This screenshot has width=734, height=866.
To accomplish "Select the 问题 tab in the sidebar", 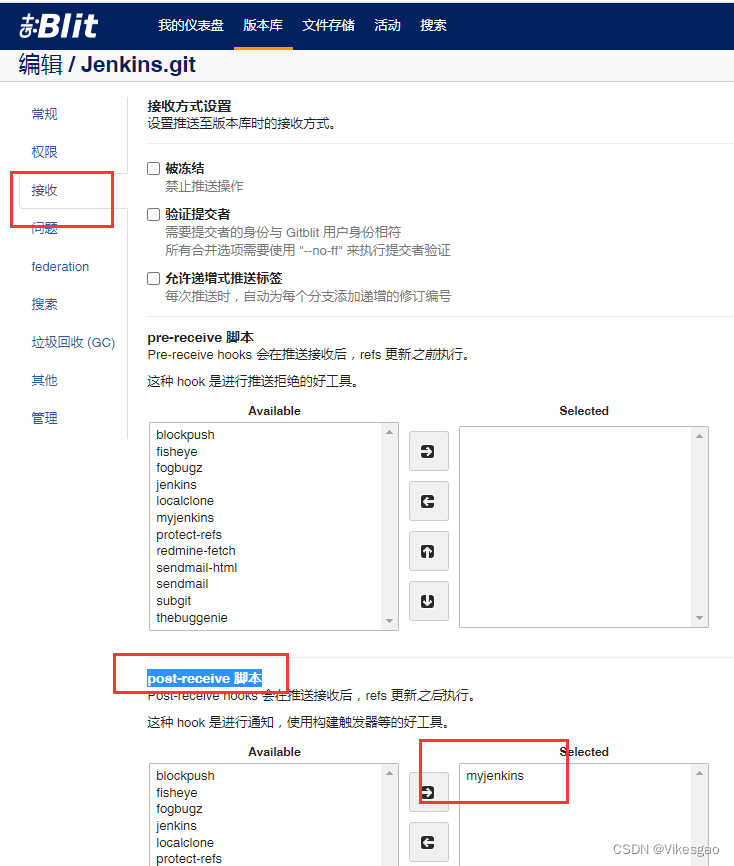I will pyautogui.click(x=45, y=228).
